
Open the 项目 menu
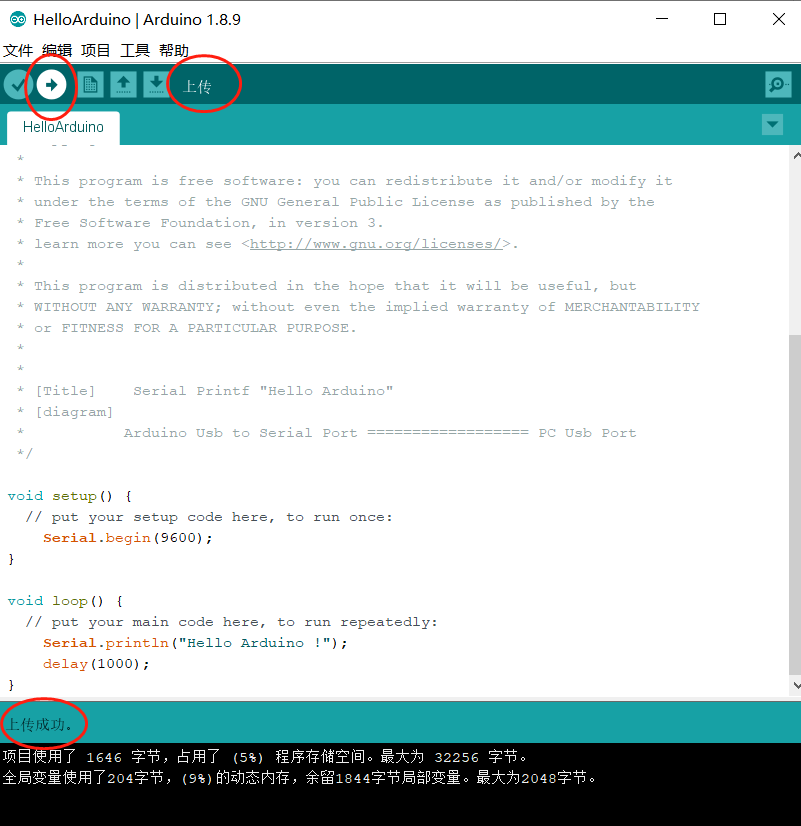point(95,51)
